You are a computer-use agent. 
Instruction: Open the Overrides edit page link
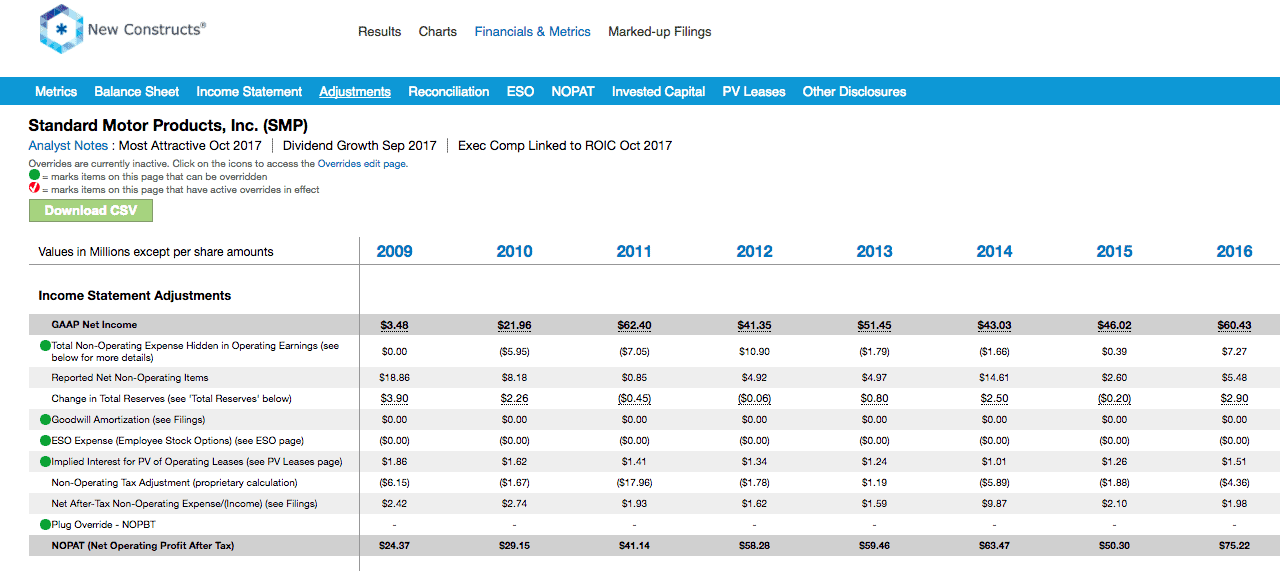coord(362,164)
